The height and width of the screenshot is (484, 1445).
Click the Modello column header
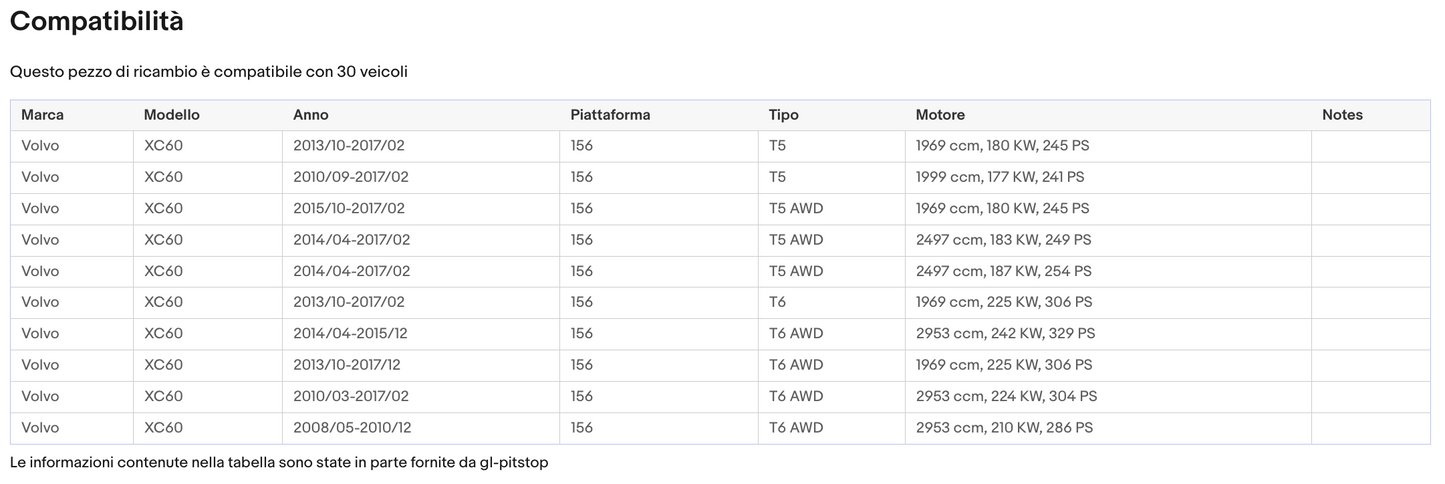pyautogui.click(x=171, y=115)
